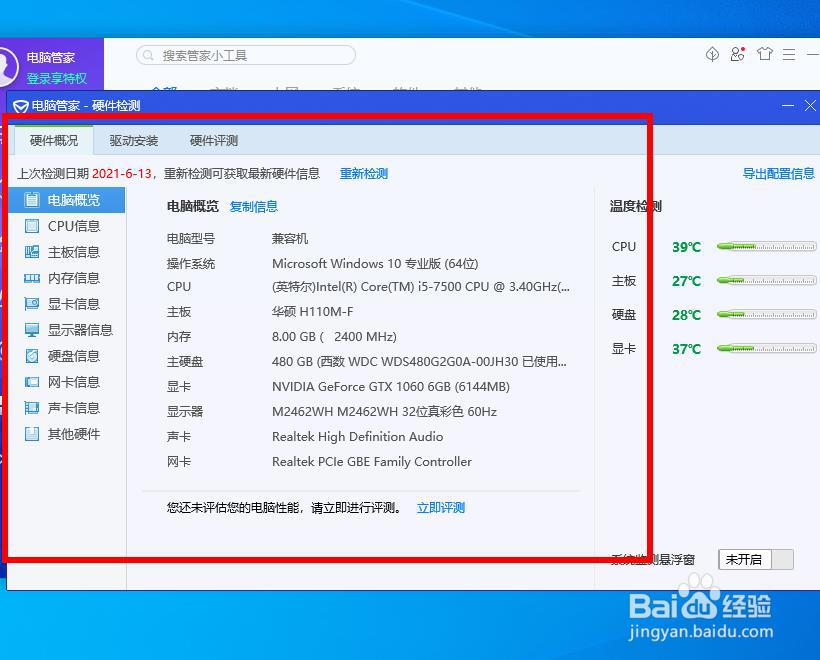The height and width of the screenshot is (660, 820).
Task: Click 登录享特权 login link
Action: click(57, 78)
